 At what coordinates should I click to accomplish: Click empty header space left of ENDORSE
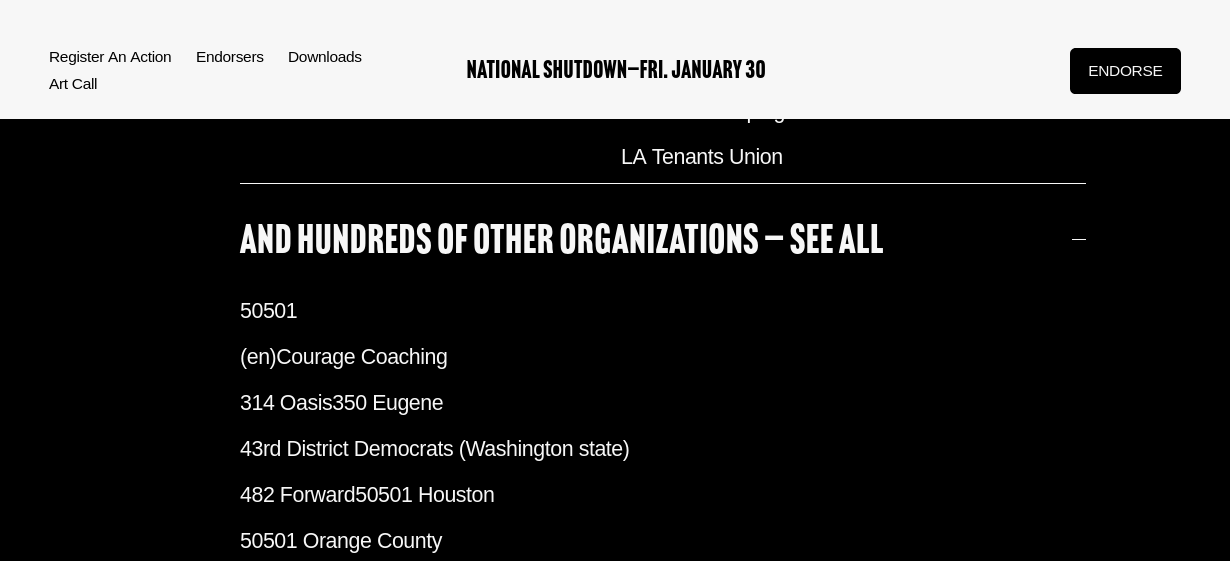tap(920, 71)
